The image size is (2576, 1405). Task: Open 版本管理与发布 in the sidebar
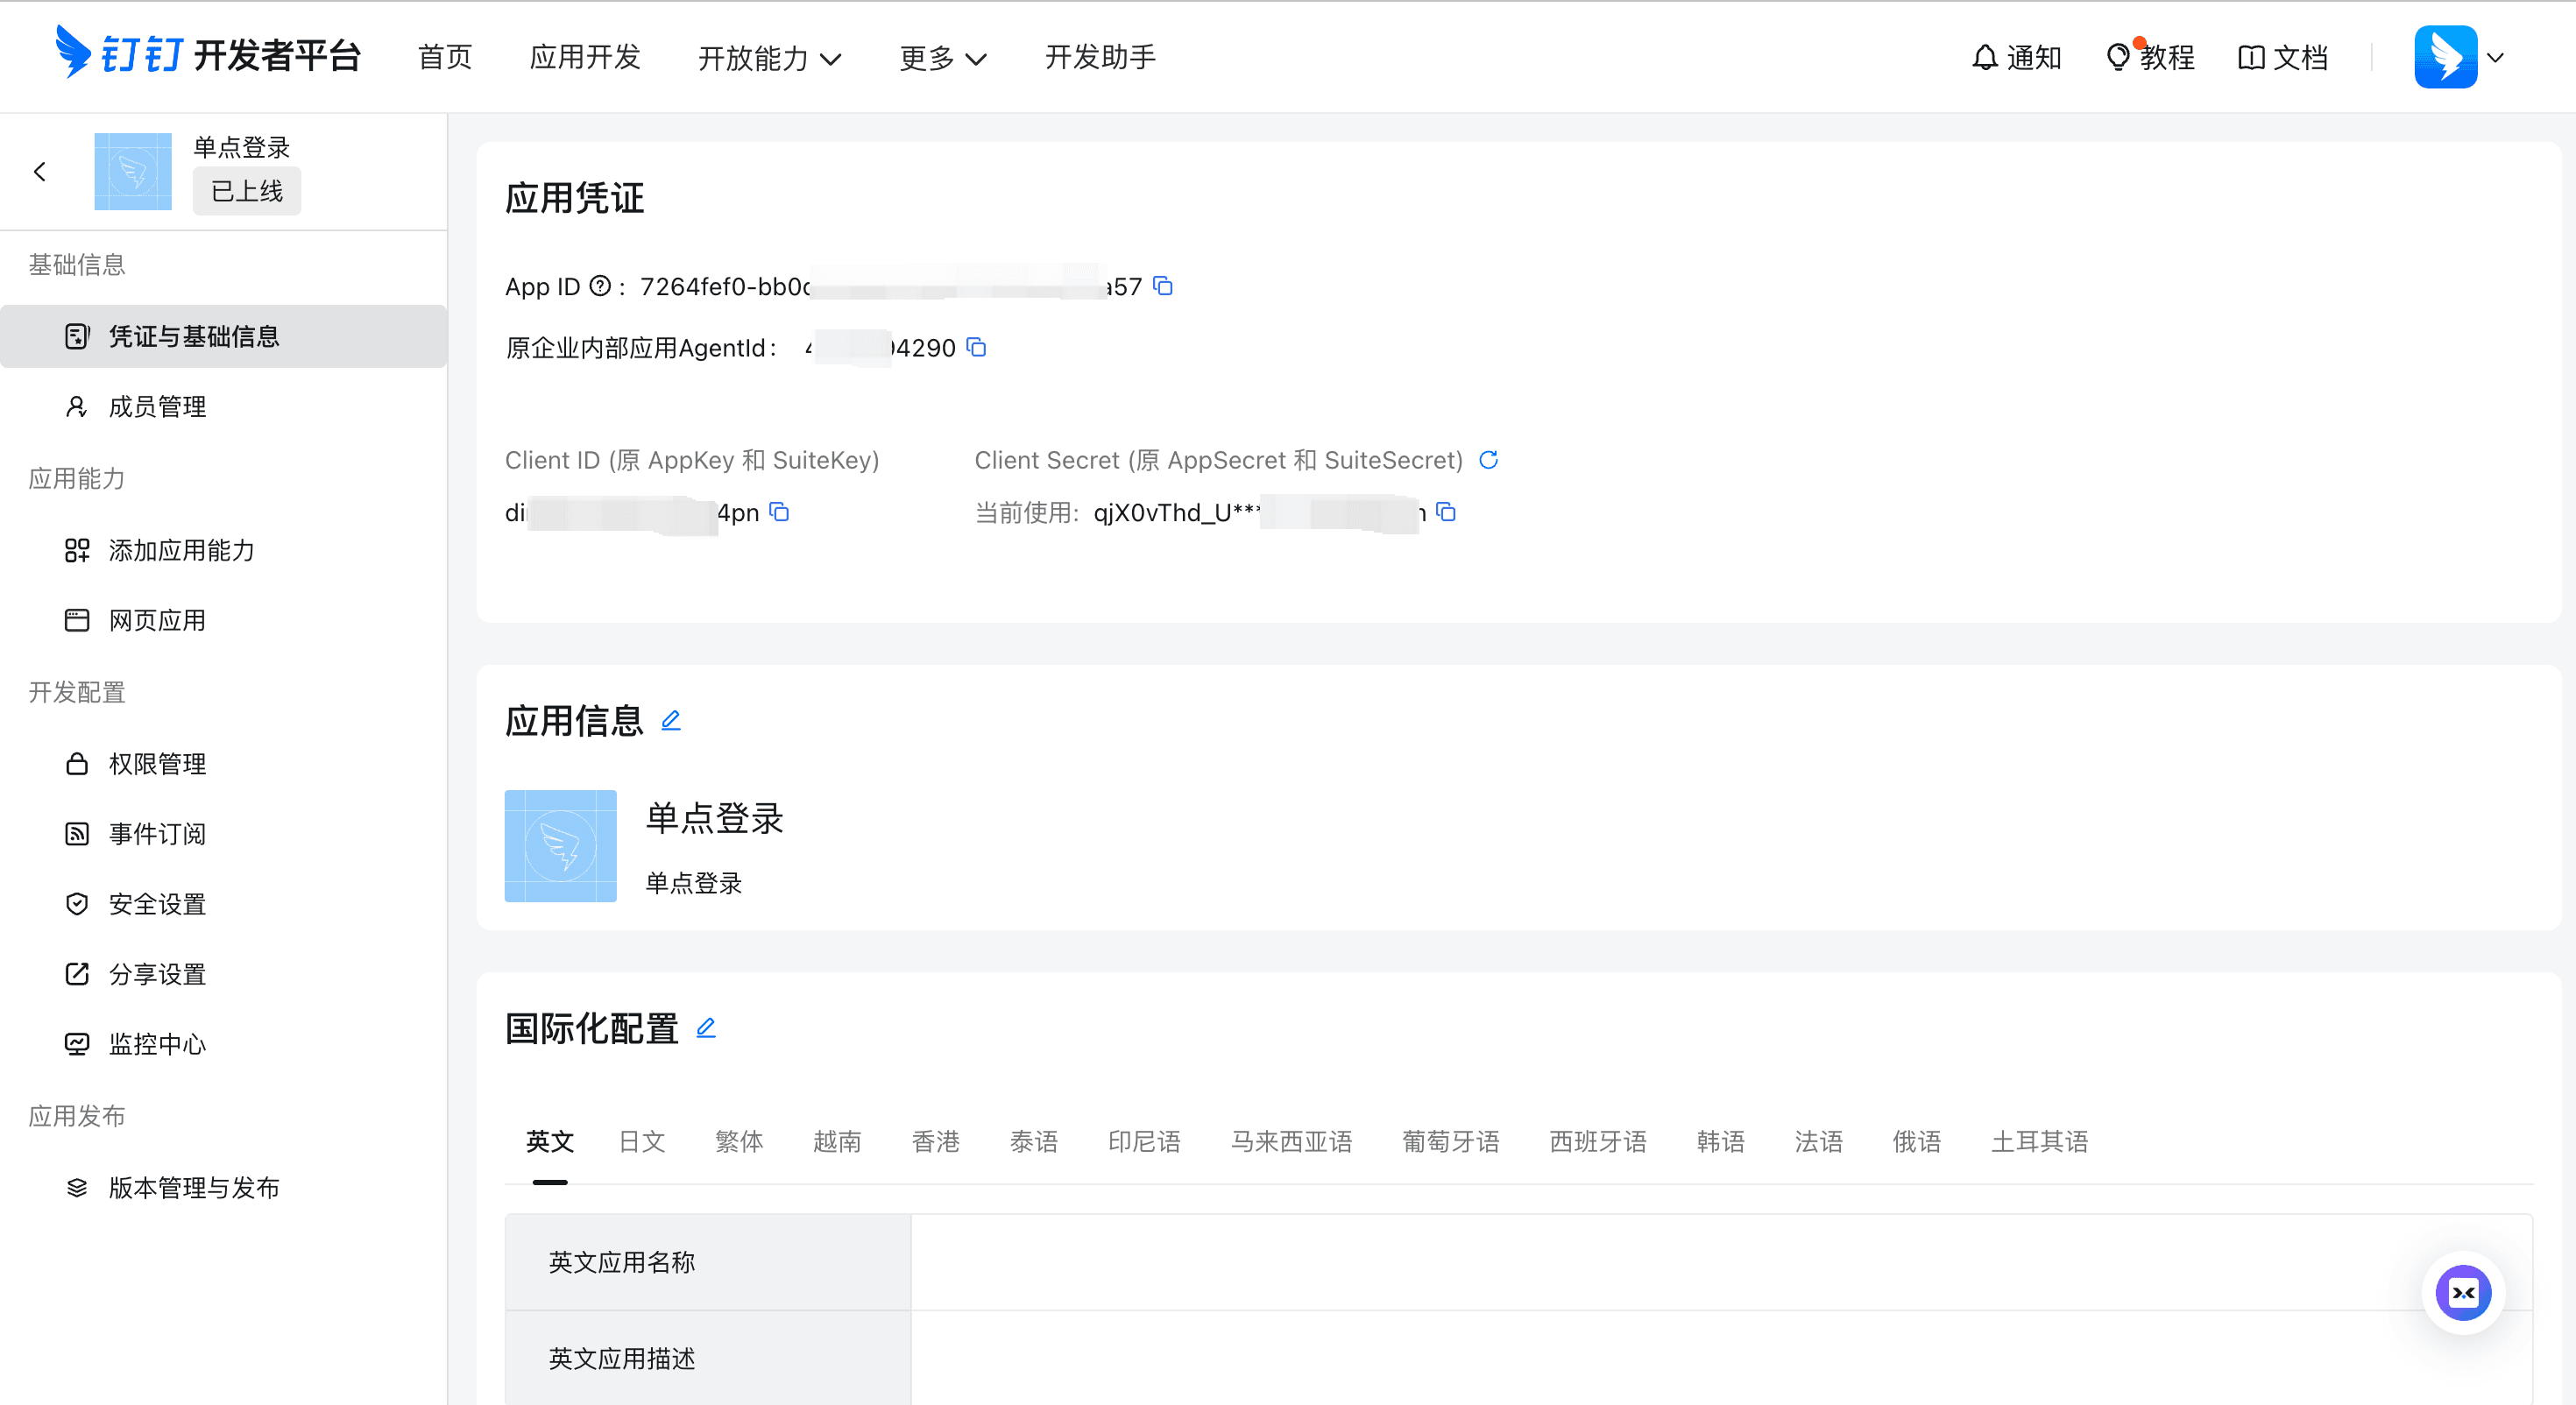tap(193, 1187)
